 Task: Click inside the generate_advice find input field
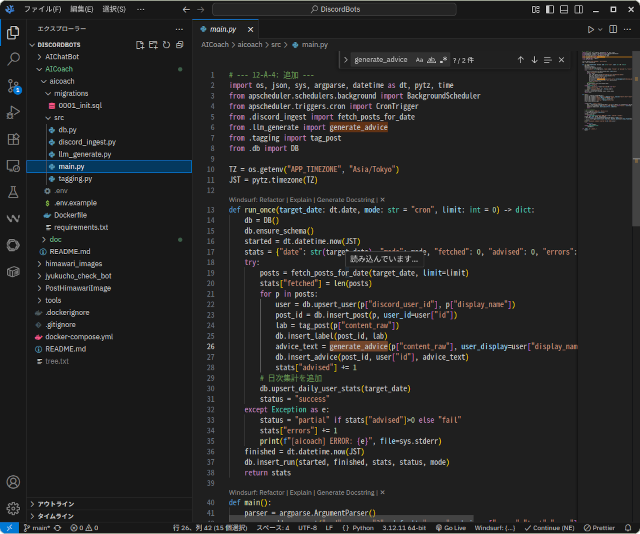[380, 60]
